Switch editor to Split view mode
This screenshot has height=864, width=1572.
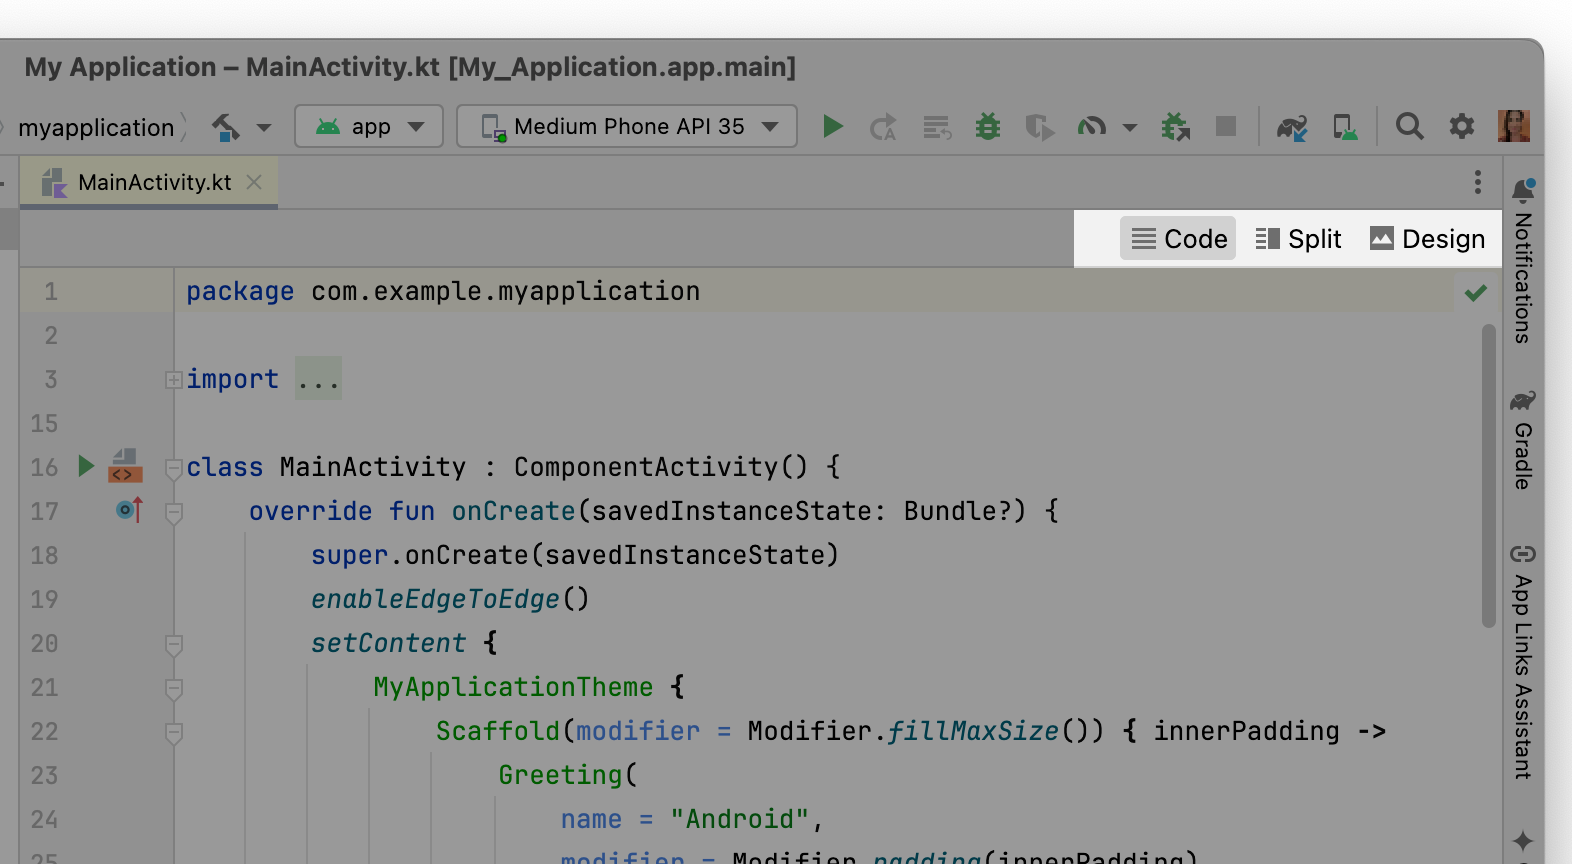coord(1298,239)
